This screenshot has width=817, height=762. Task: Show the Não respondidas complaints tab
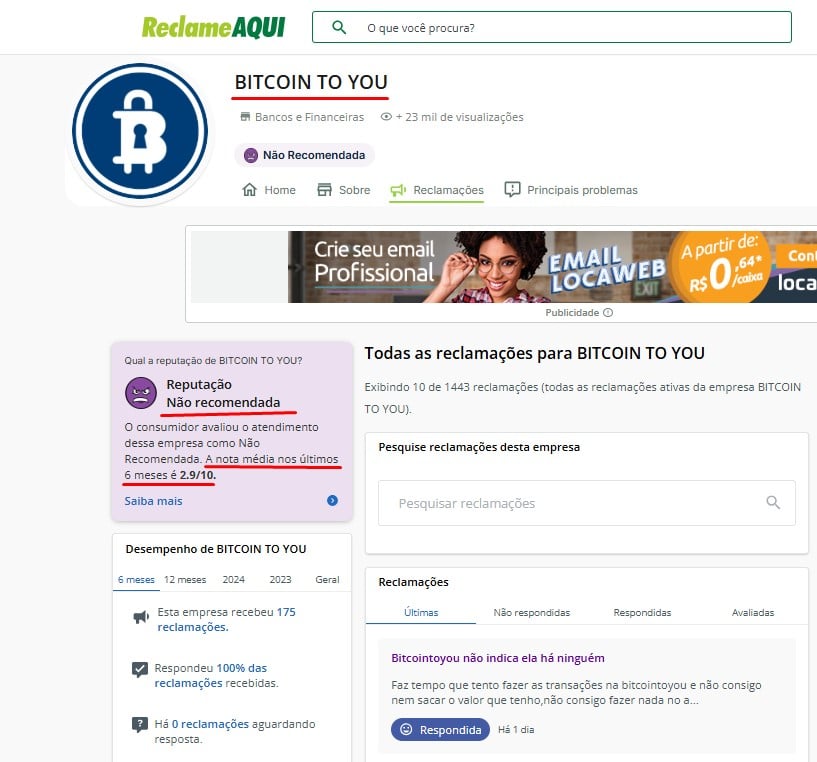tap(531, 613)
